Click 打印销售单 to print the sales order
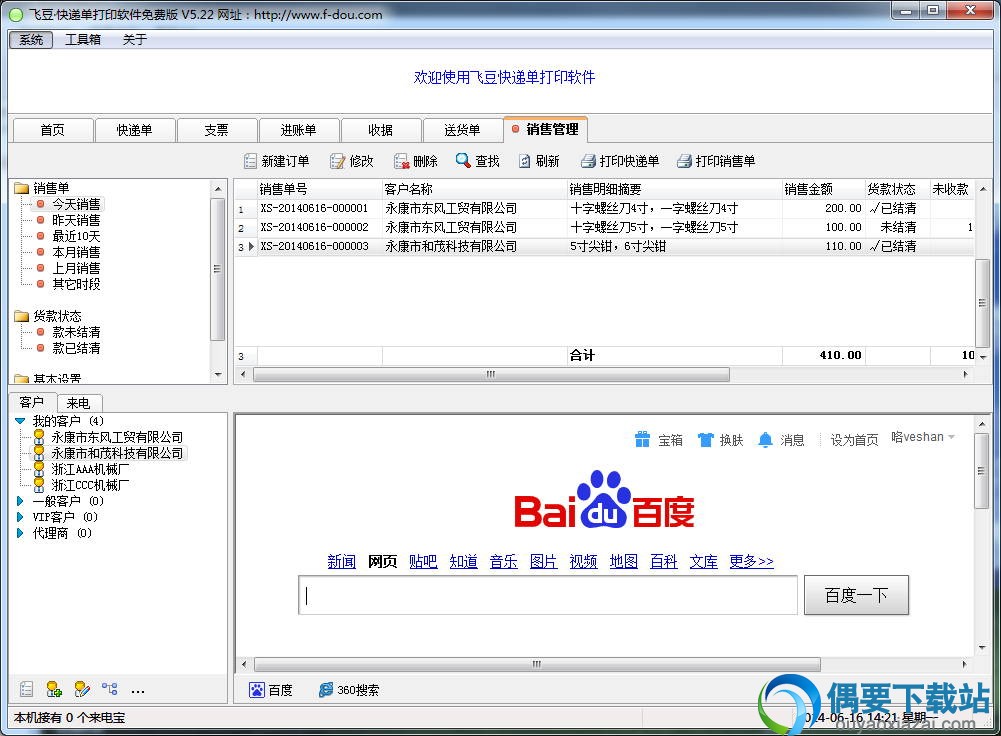The width and height of the screenshot is (1001, 736). [716, 161]
